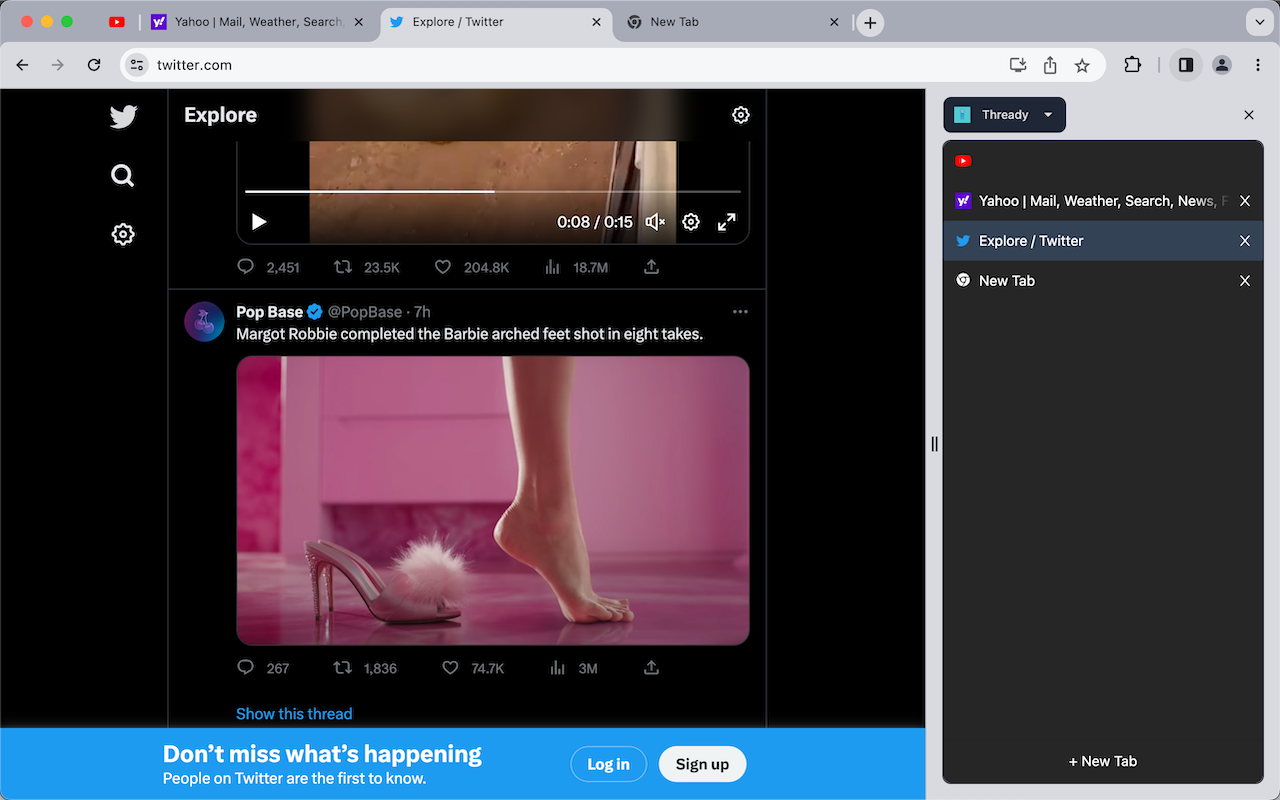Close Yahoo tab from Thready panel
This screenshot has width=1280, height=800.
(x=1245, y=201)
